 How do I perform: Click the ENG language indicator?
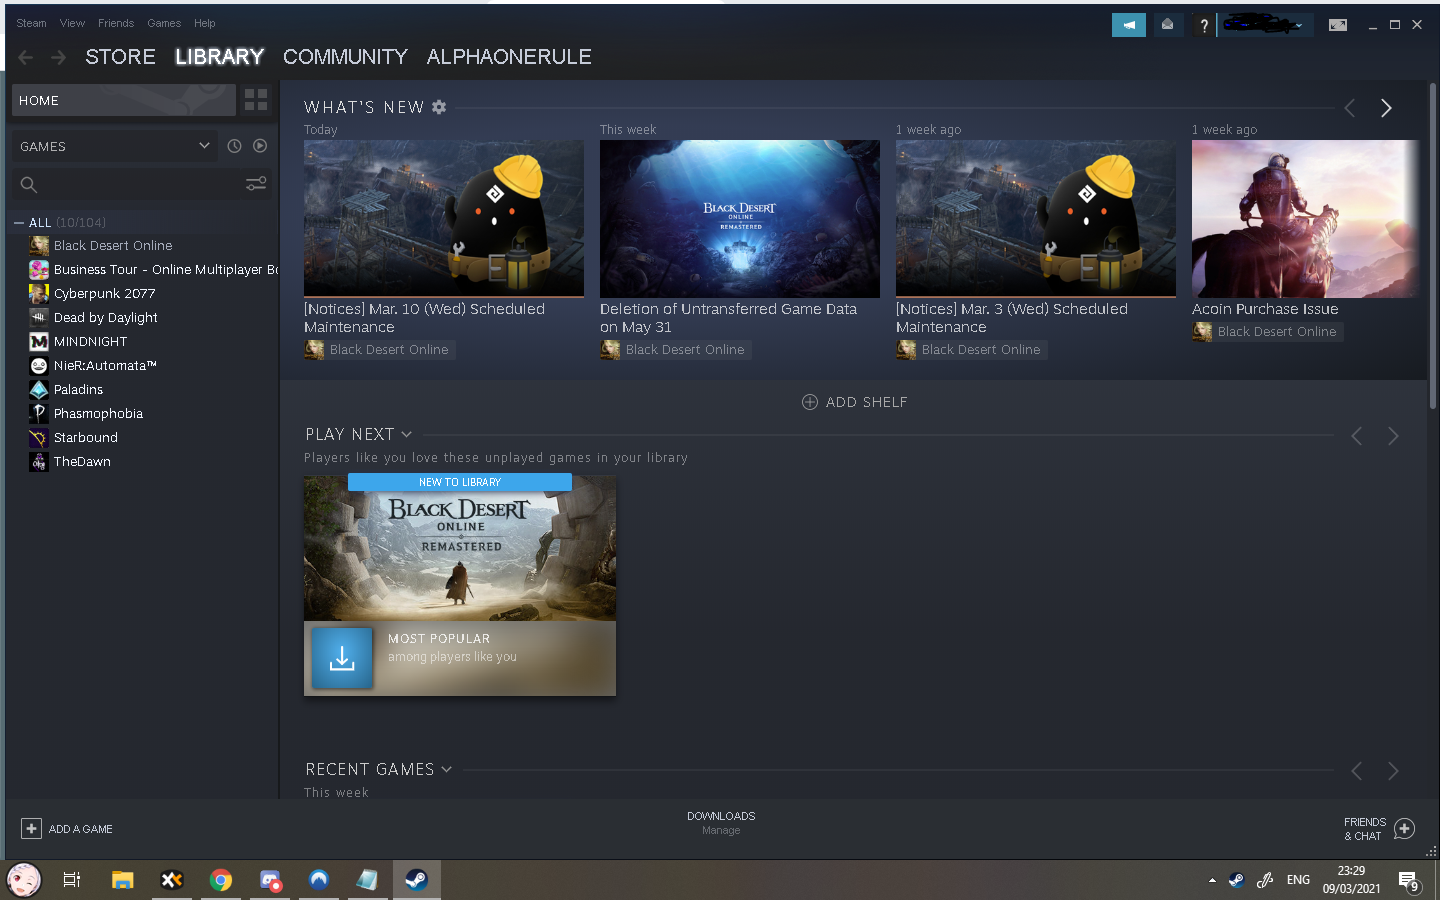coord(1298,880)
